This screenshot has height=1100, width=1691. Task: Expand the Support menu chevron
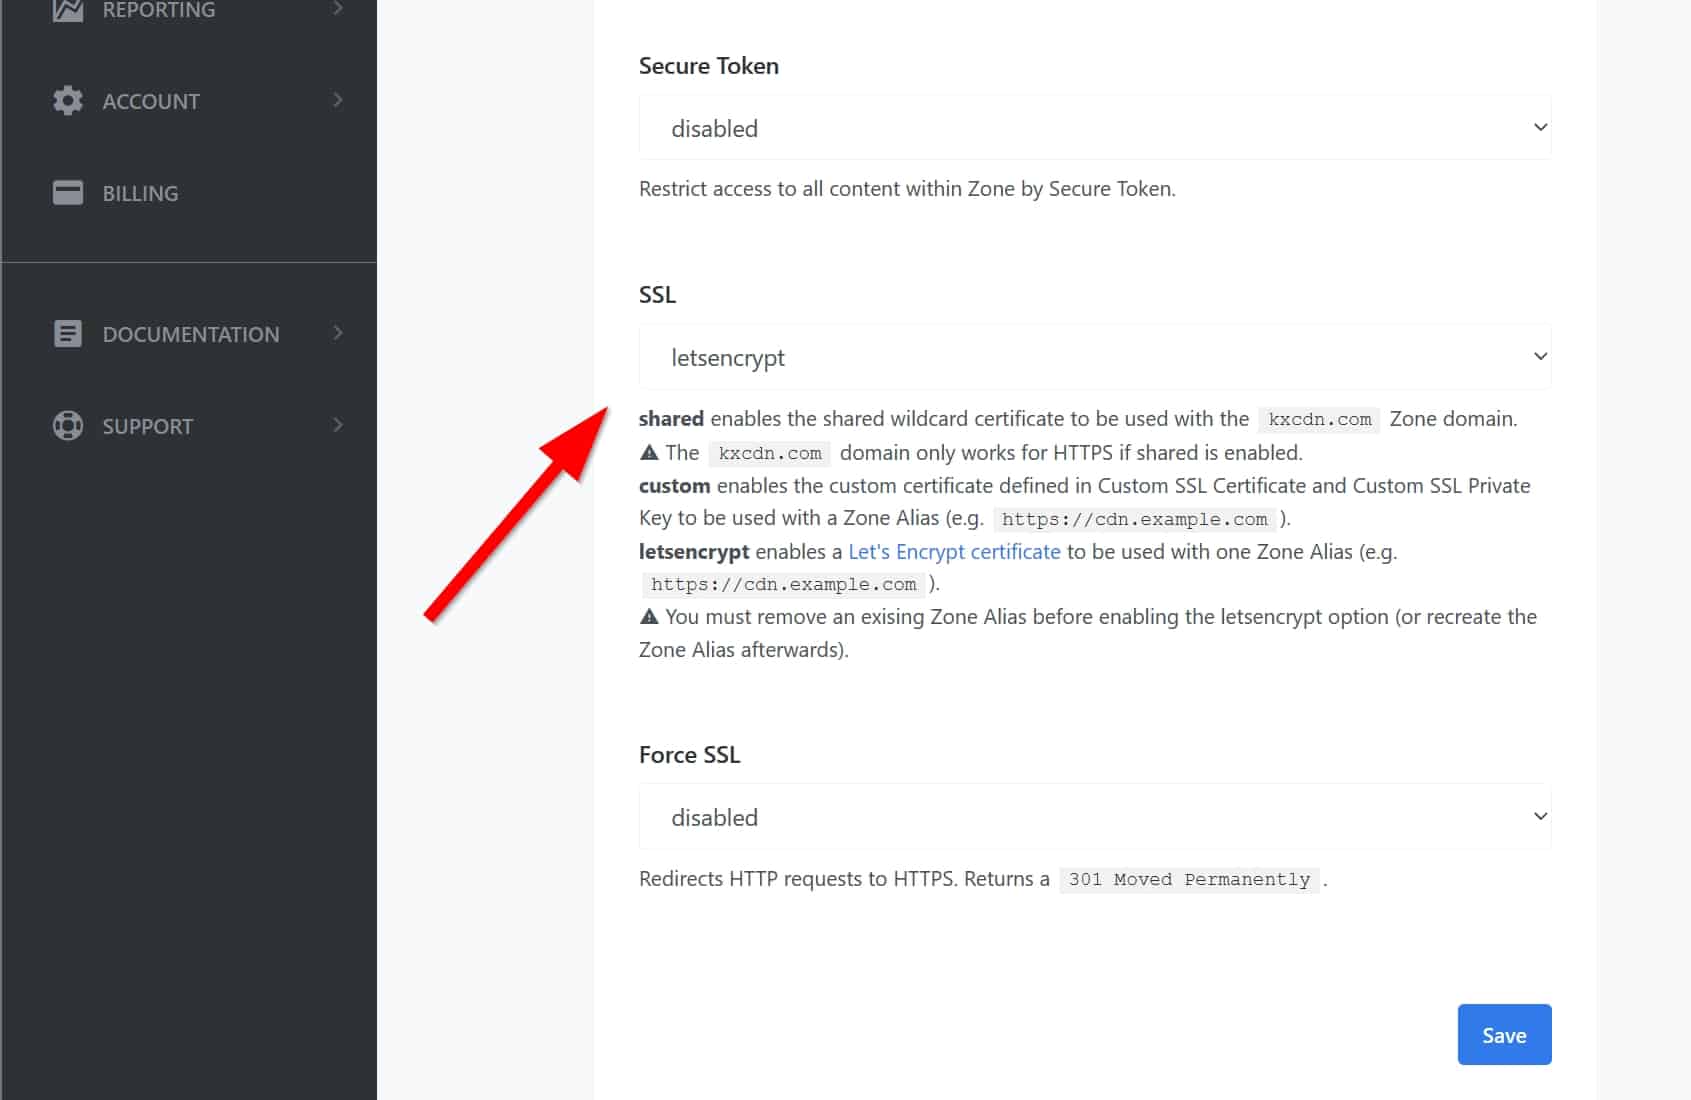[x=338, y=425]
